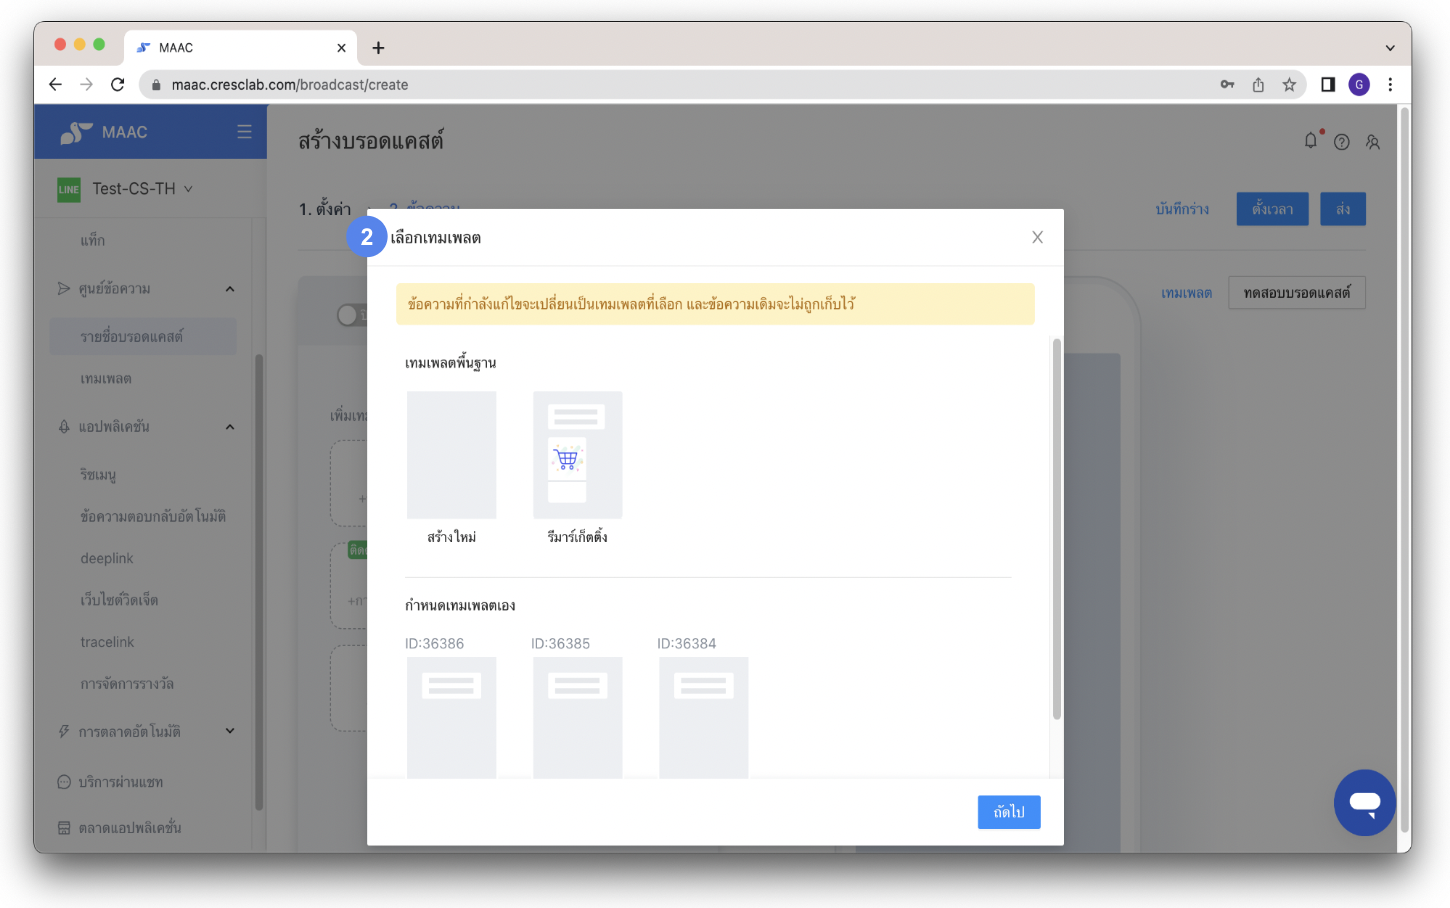Open the chat support bubble
Viewport: 1450px width, 908px height.
1364,802
